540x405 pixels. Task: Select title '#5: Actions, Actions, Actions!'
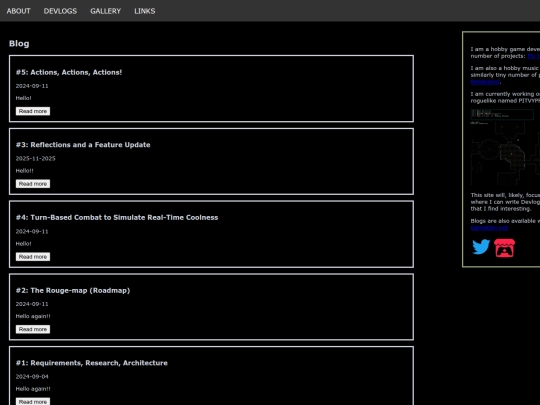click(x=69, y=72)
